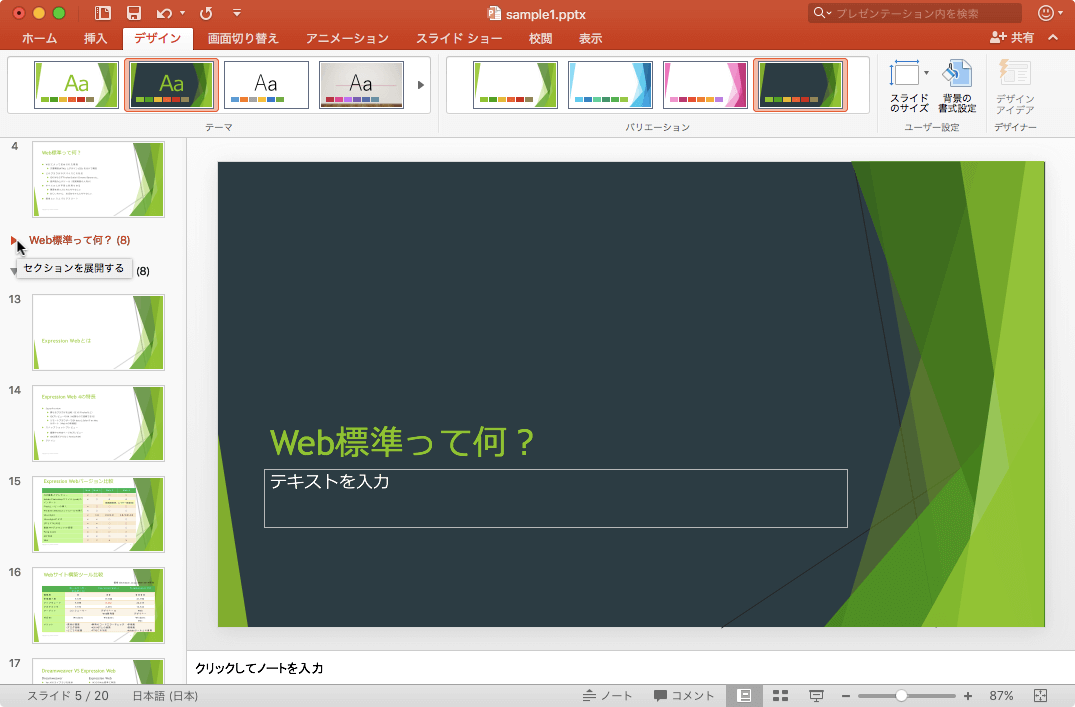Switch to アニメーション tab

(347, 38)
